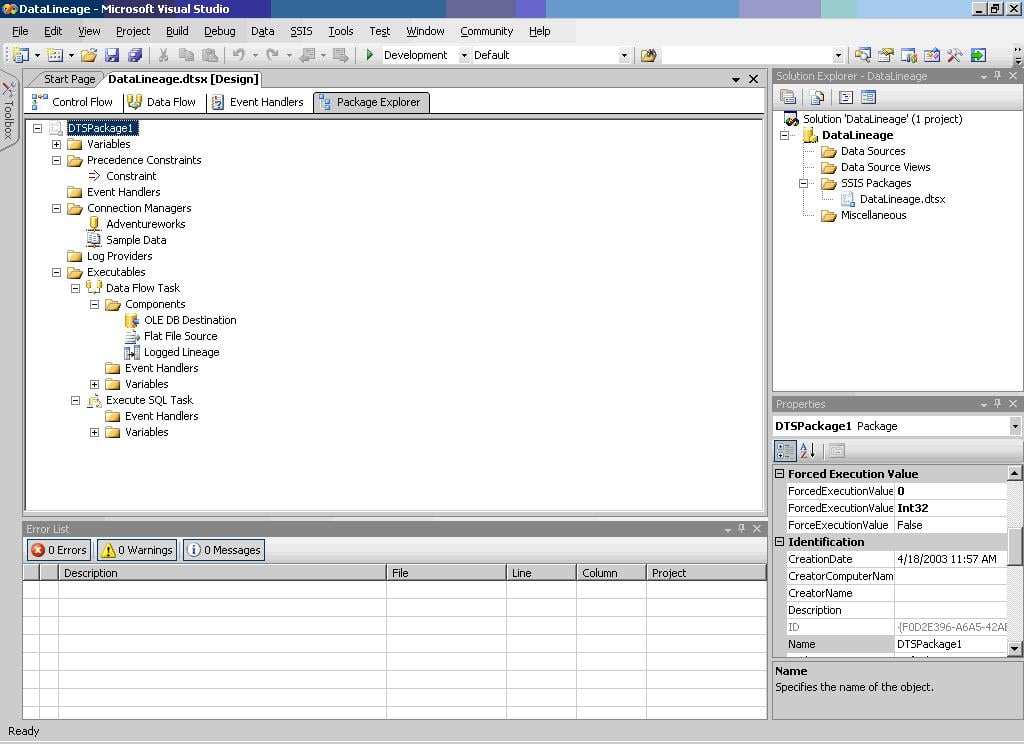Switch to the Data Flow tab
1024x744 pixels.
point(162,102)
